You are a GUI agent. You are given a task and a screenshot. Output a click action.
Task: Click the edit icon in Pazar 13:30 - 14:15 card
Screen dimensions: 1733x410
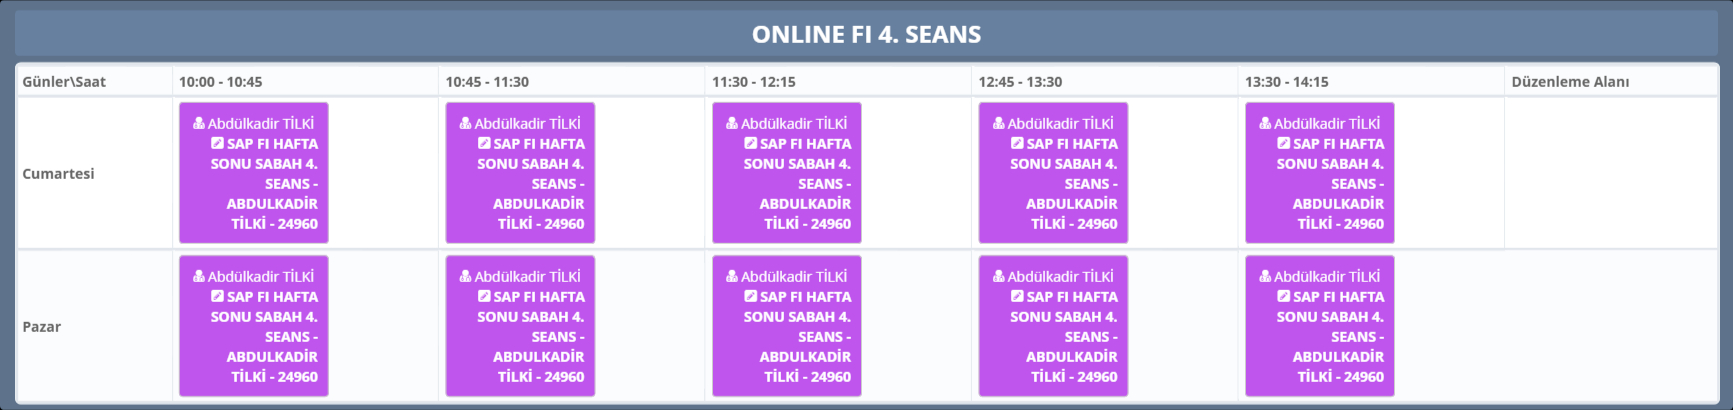(1283, 296)
